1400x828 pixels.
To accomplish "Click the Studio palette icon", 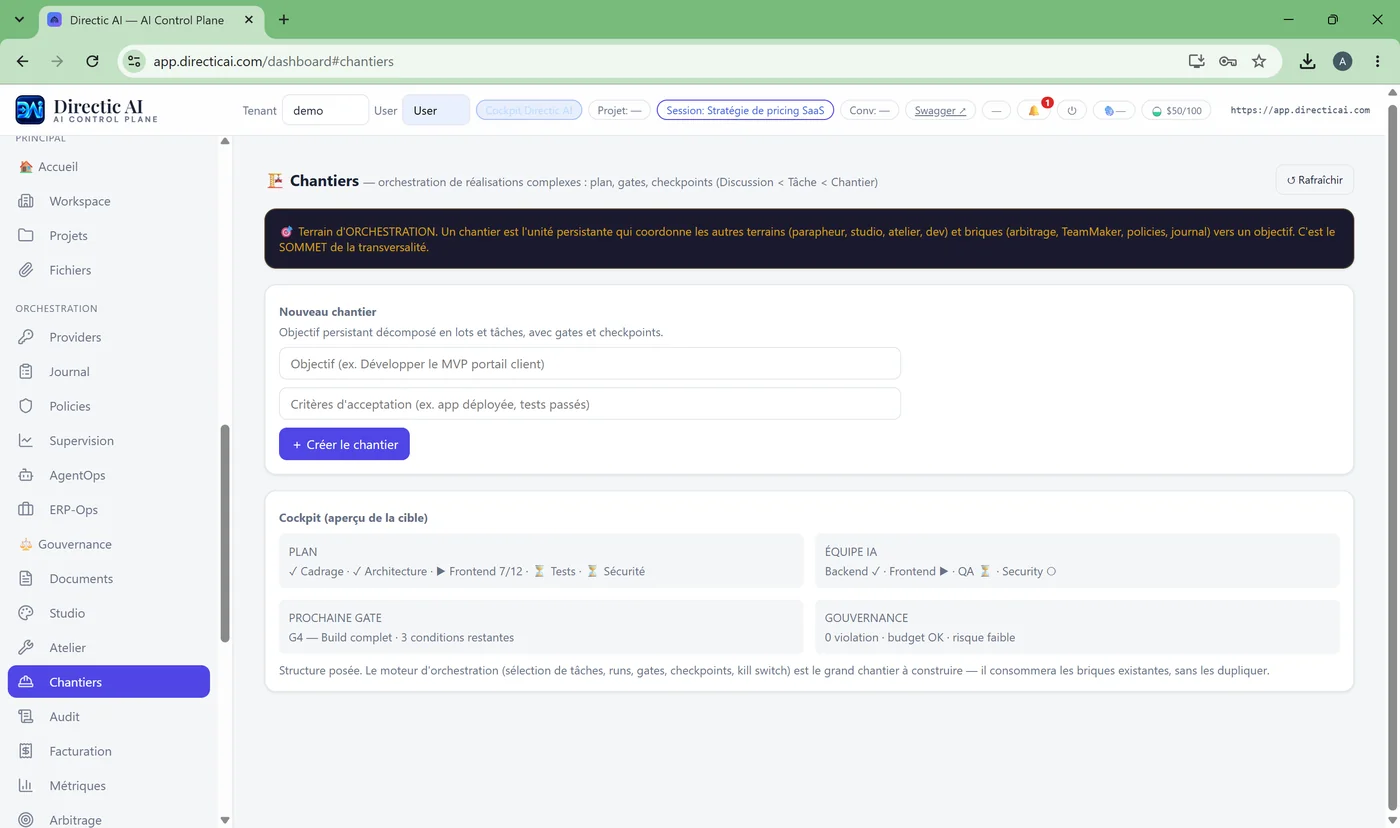I will tap(27, 613).
